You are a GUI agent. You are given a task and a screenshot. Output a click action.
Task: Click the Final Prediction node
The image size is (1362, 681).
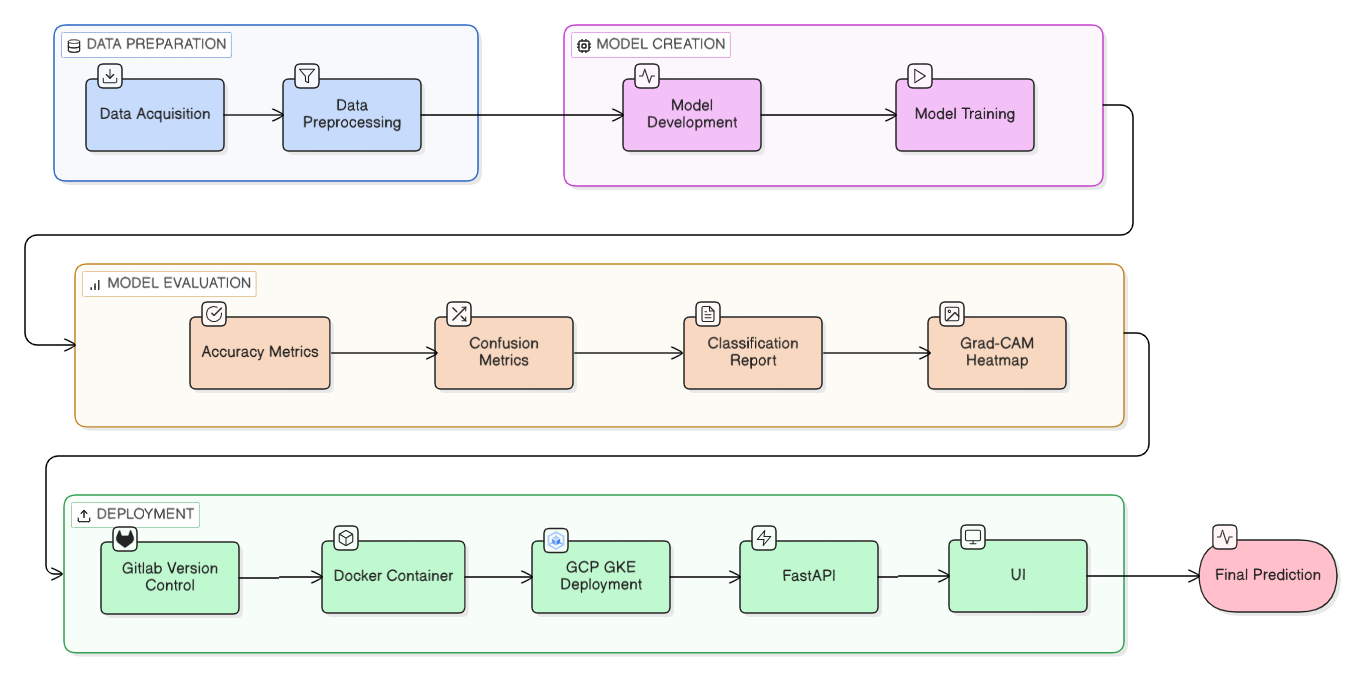click(1267, 575)
